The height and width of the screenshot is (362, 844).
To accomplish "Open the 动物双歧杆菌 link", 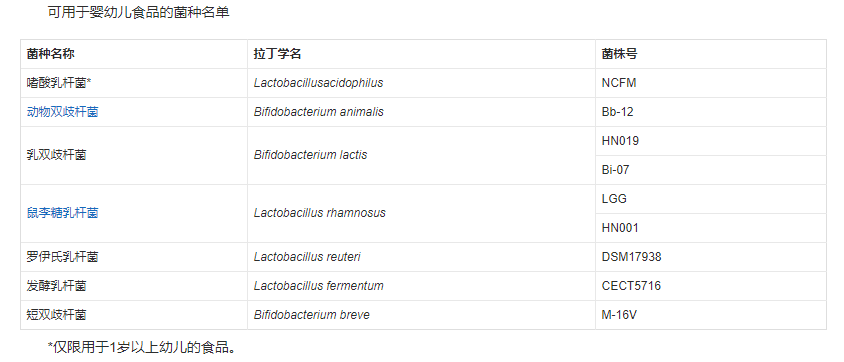I will coord(62,112).
